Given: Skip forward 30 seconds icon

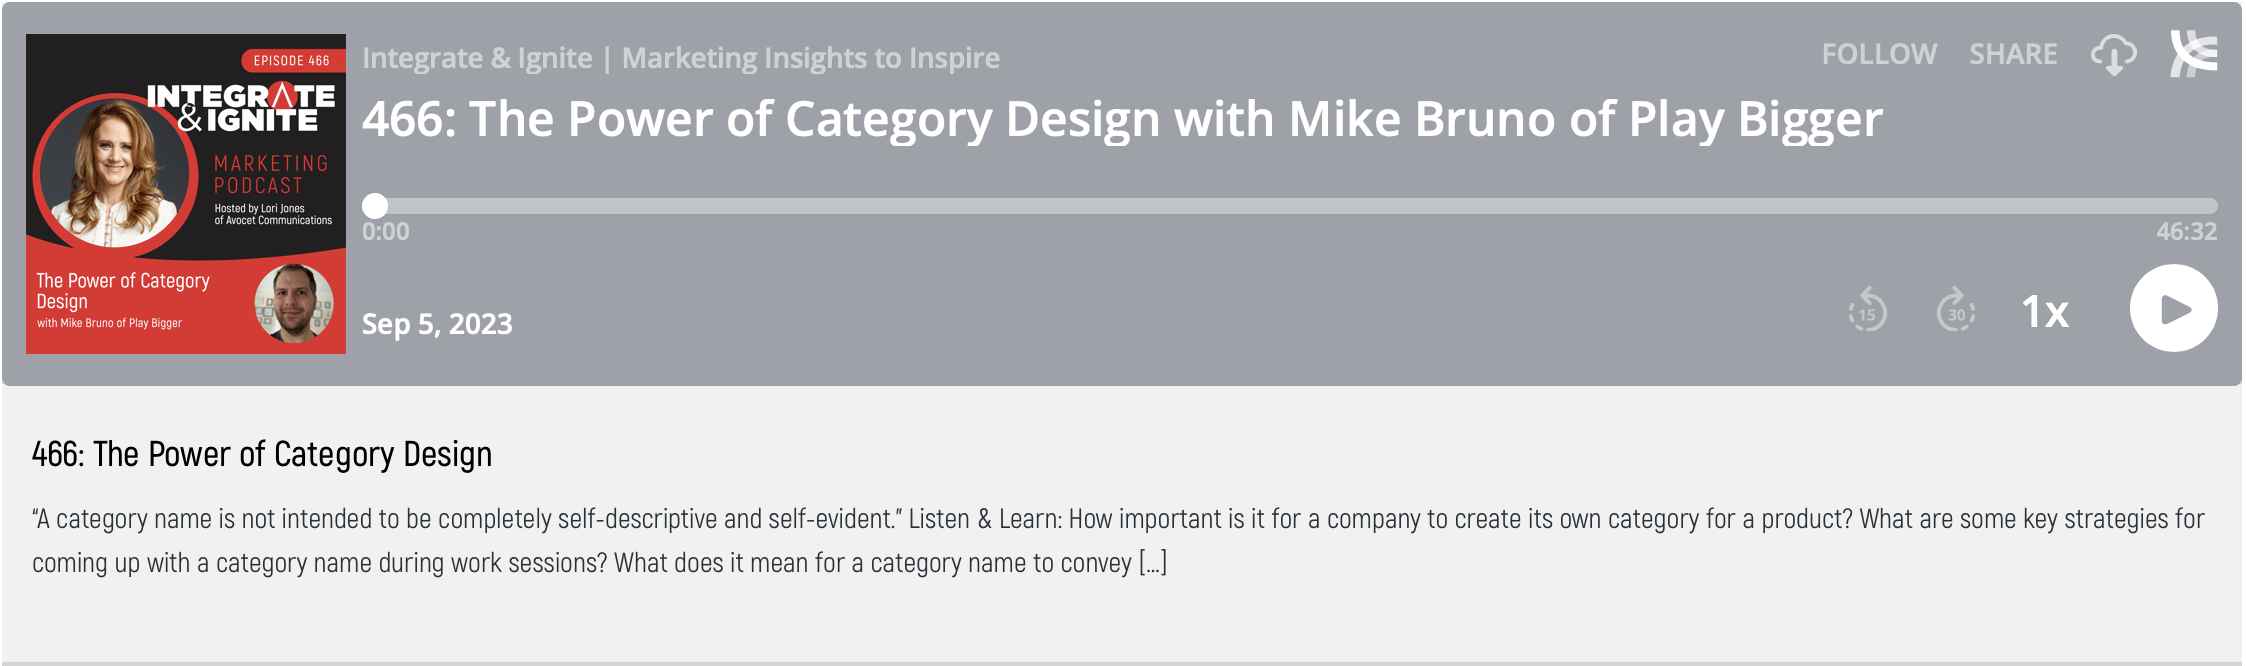Looking at the screenshot, I should tap(1956, 310).
